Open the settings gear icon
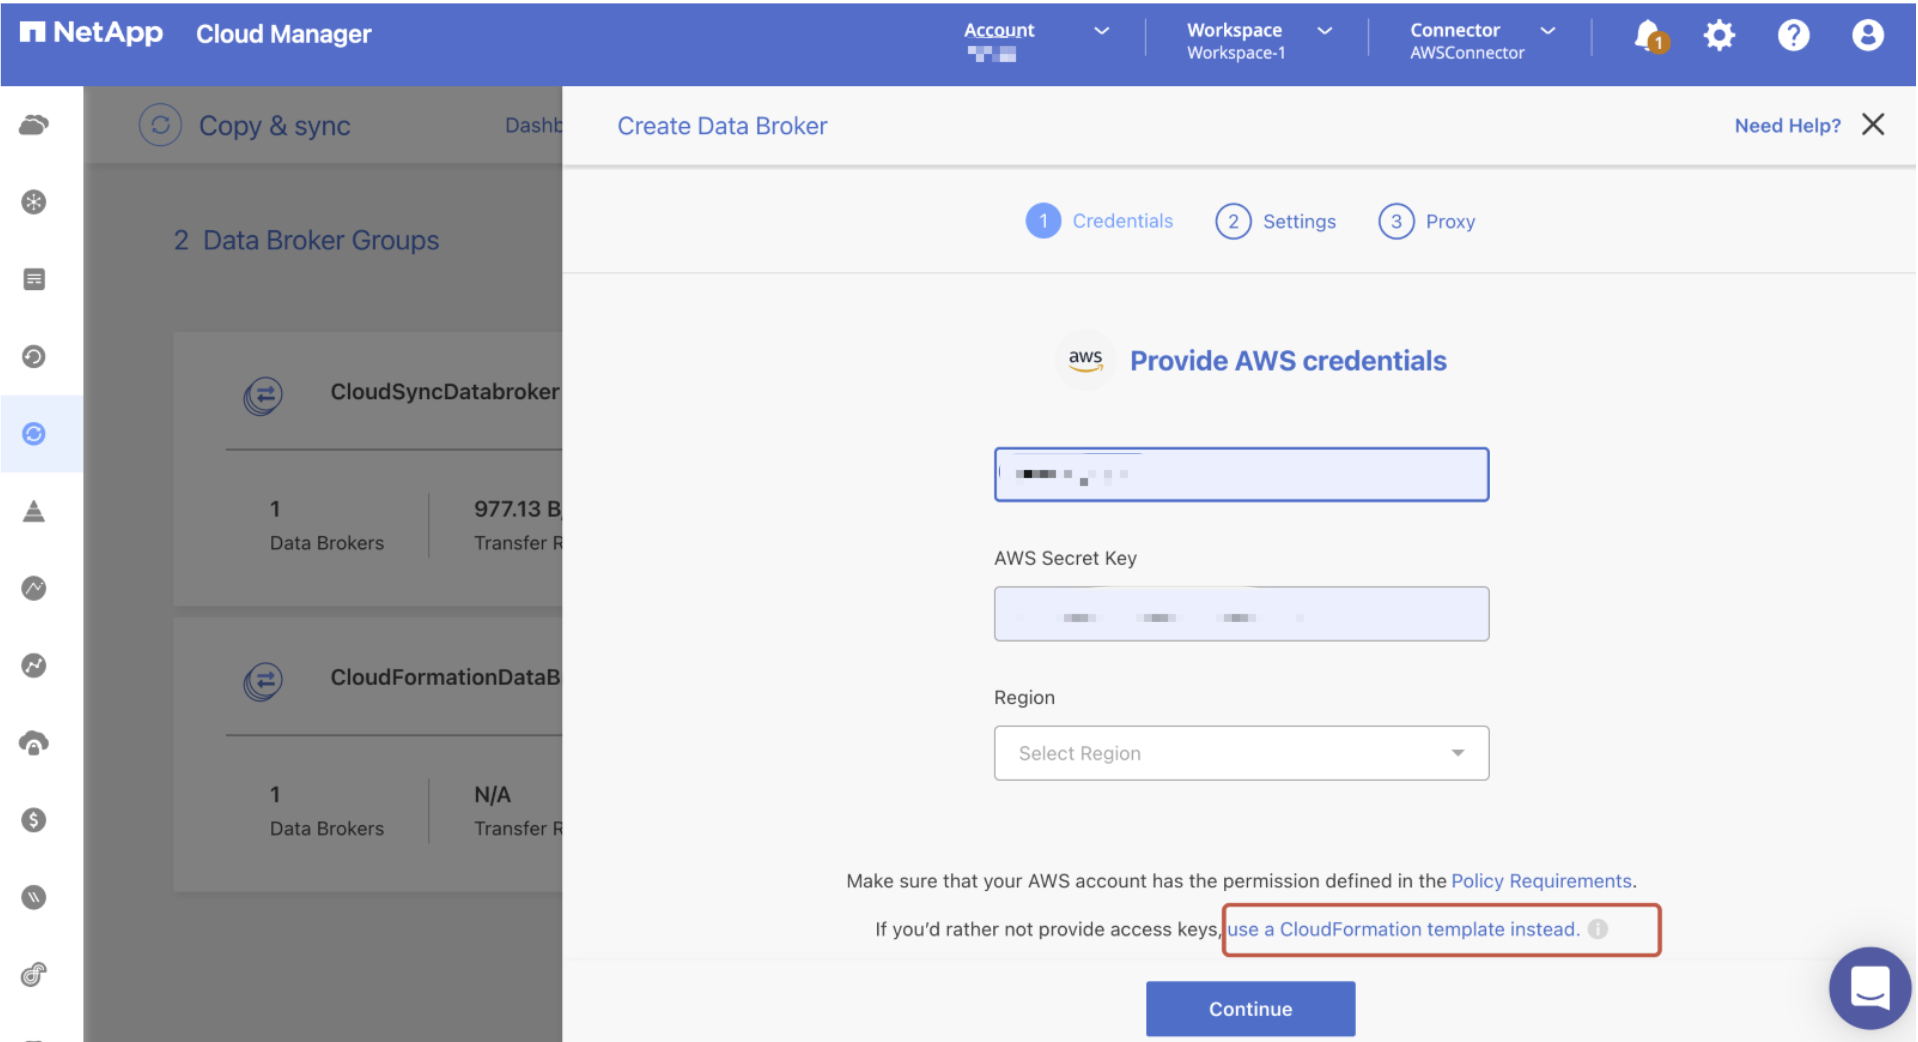1918x1042 pixels. (1719, 36)
